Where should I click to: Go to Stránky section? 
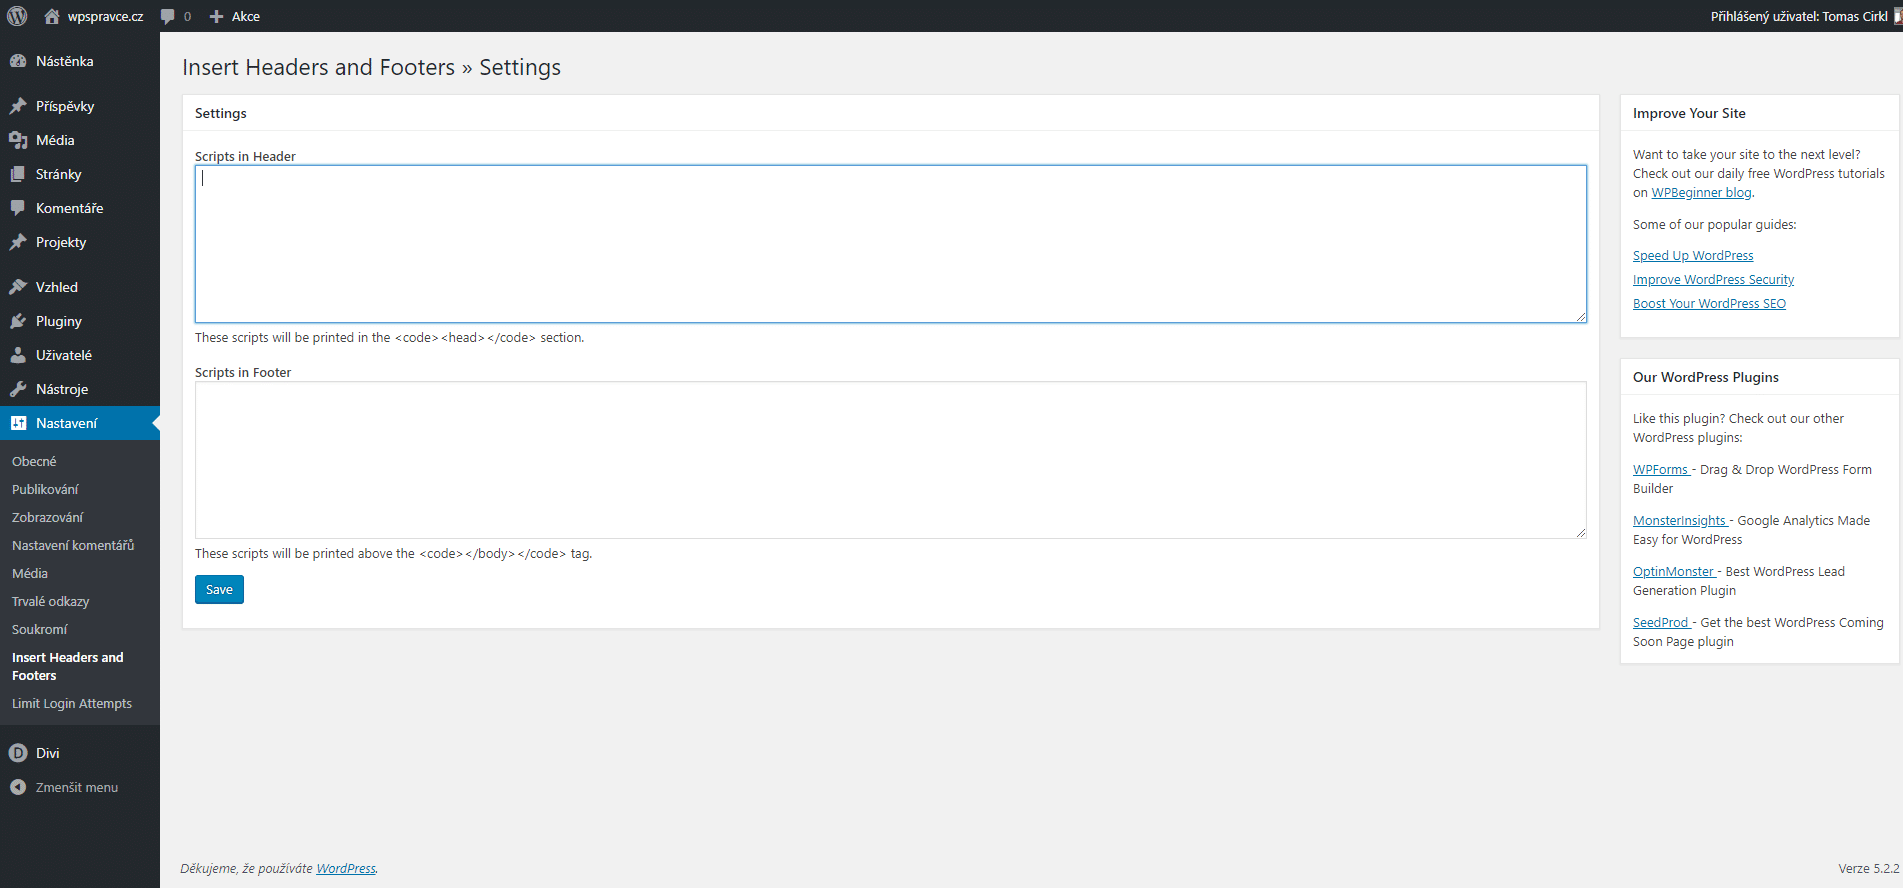59,174
